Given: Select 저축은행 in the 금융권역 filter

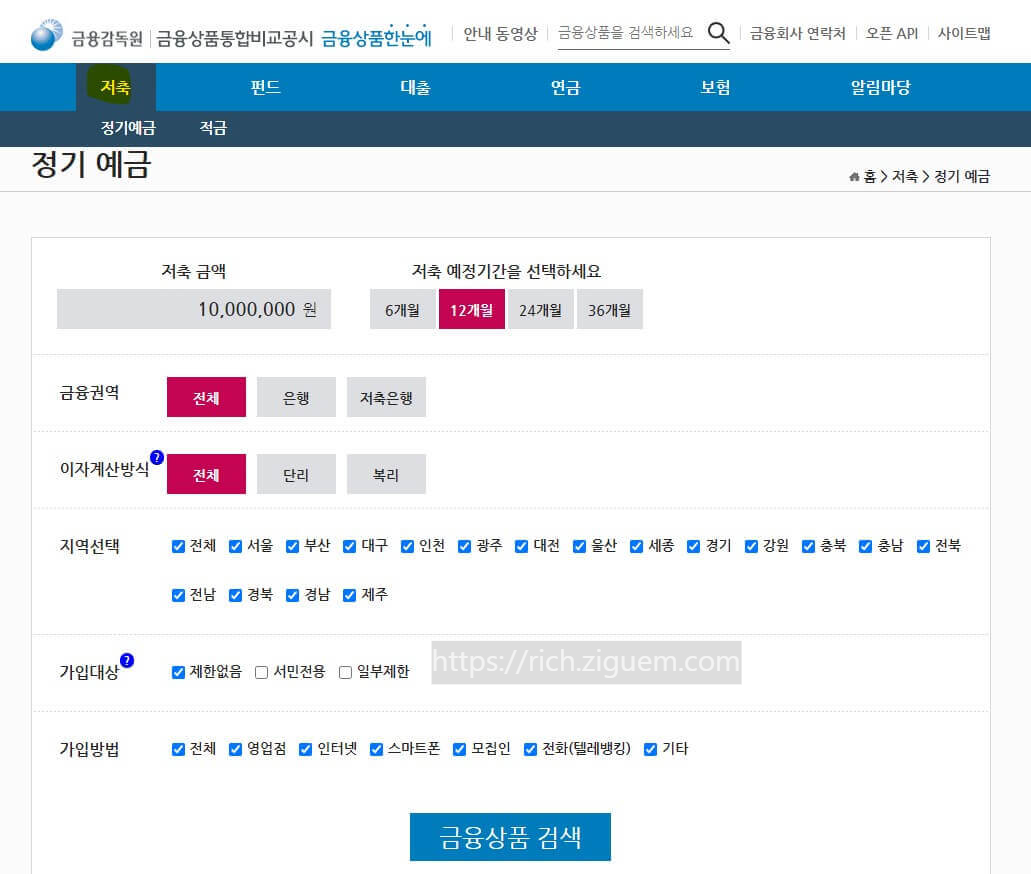Looking at the screenshot, I should coord(386,397).
